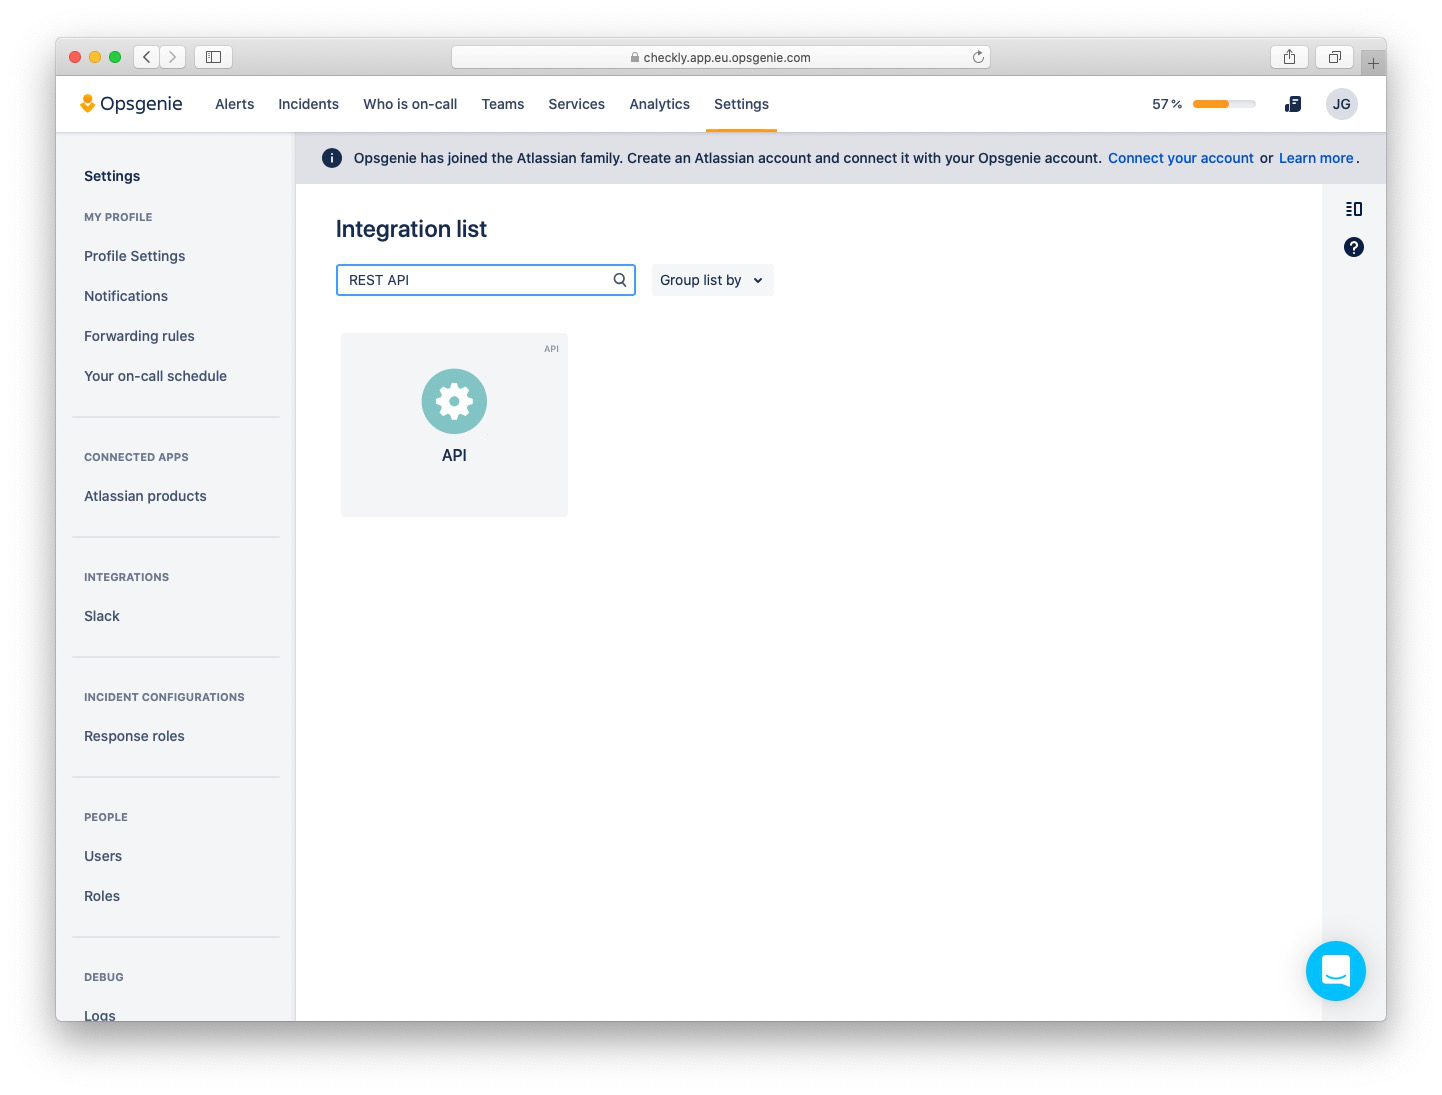Viewport: 1442px width, 1095px height.
Task: Click the info icon in the Atlassian banner
Action: (x=331, y=157)
